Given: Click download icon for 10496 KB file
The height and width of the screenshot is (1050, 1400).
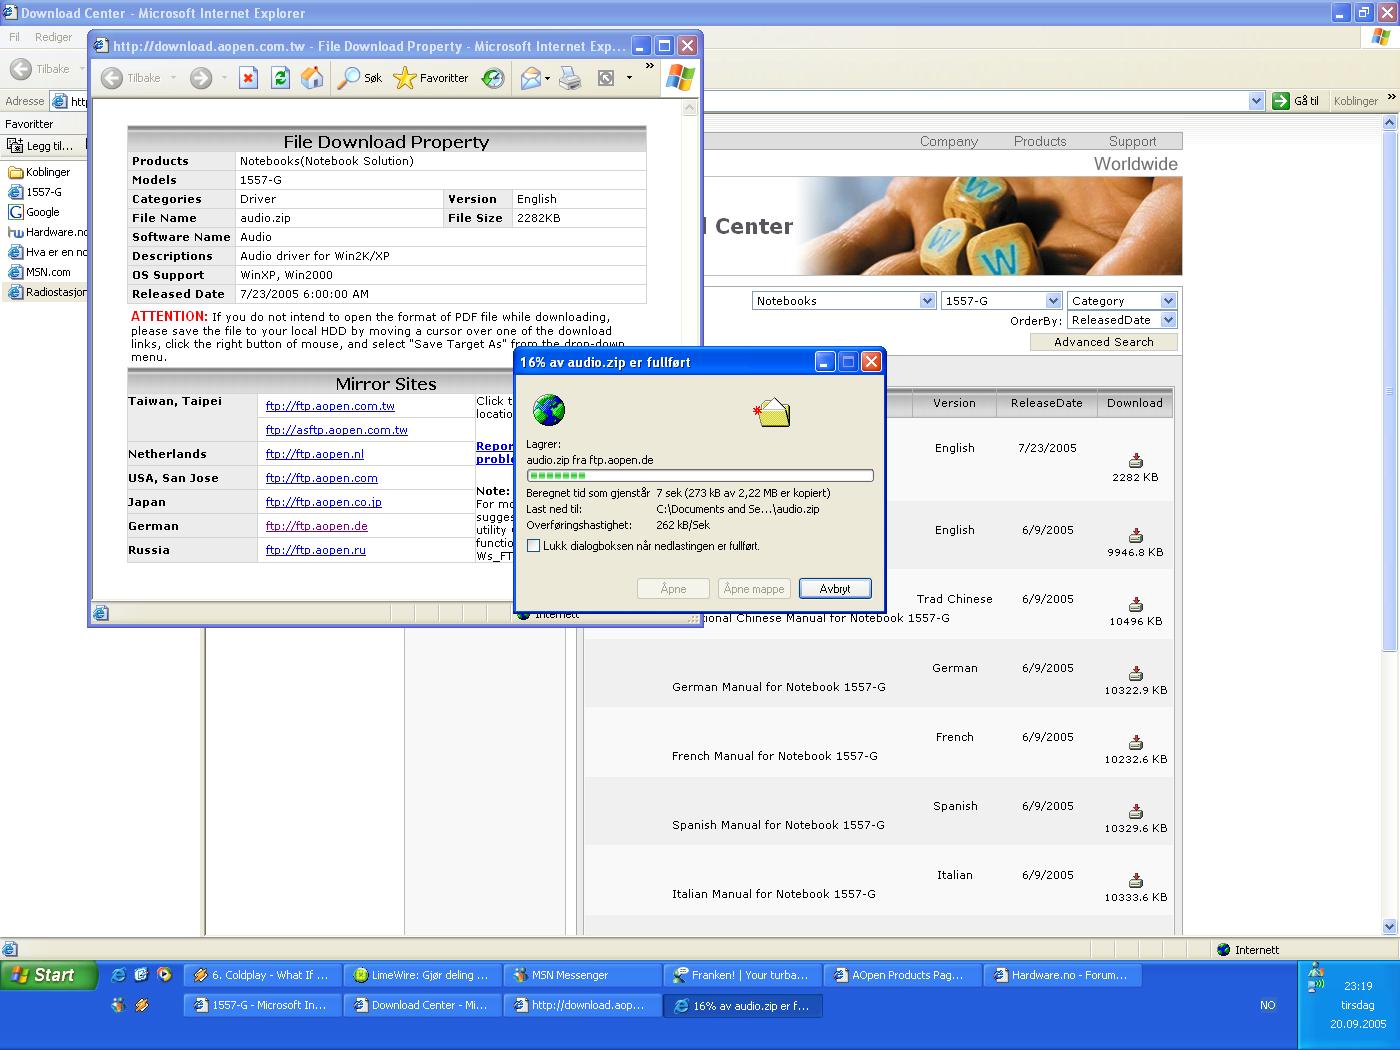Looking at the screenshot, I should [x=1135, y=605].
